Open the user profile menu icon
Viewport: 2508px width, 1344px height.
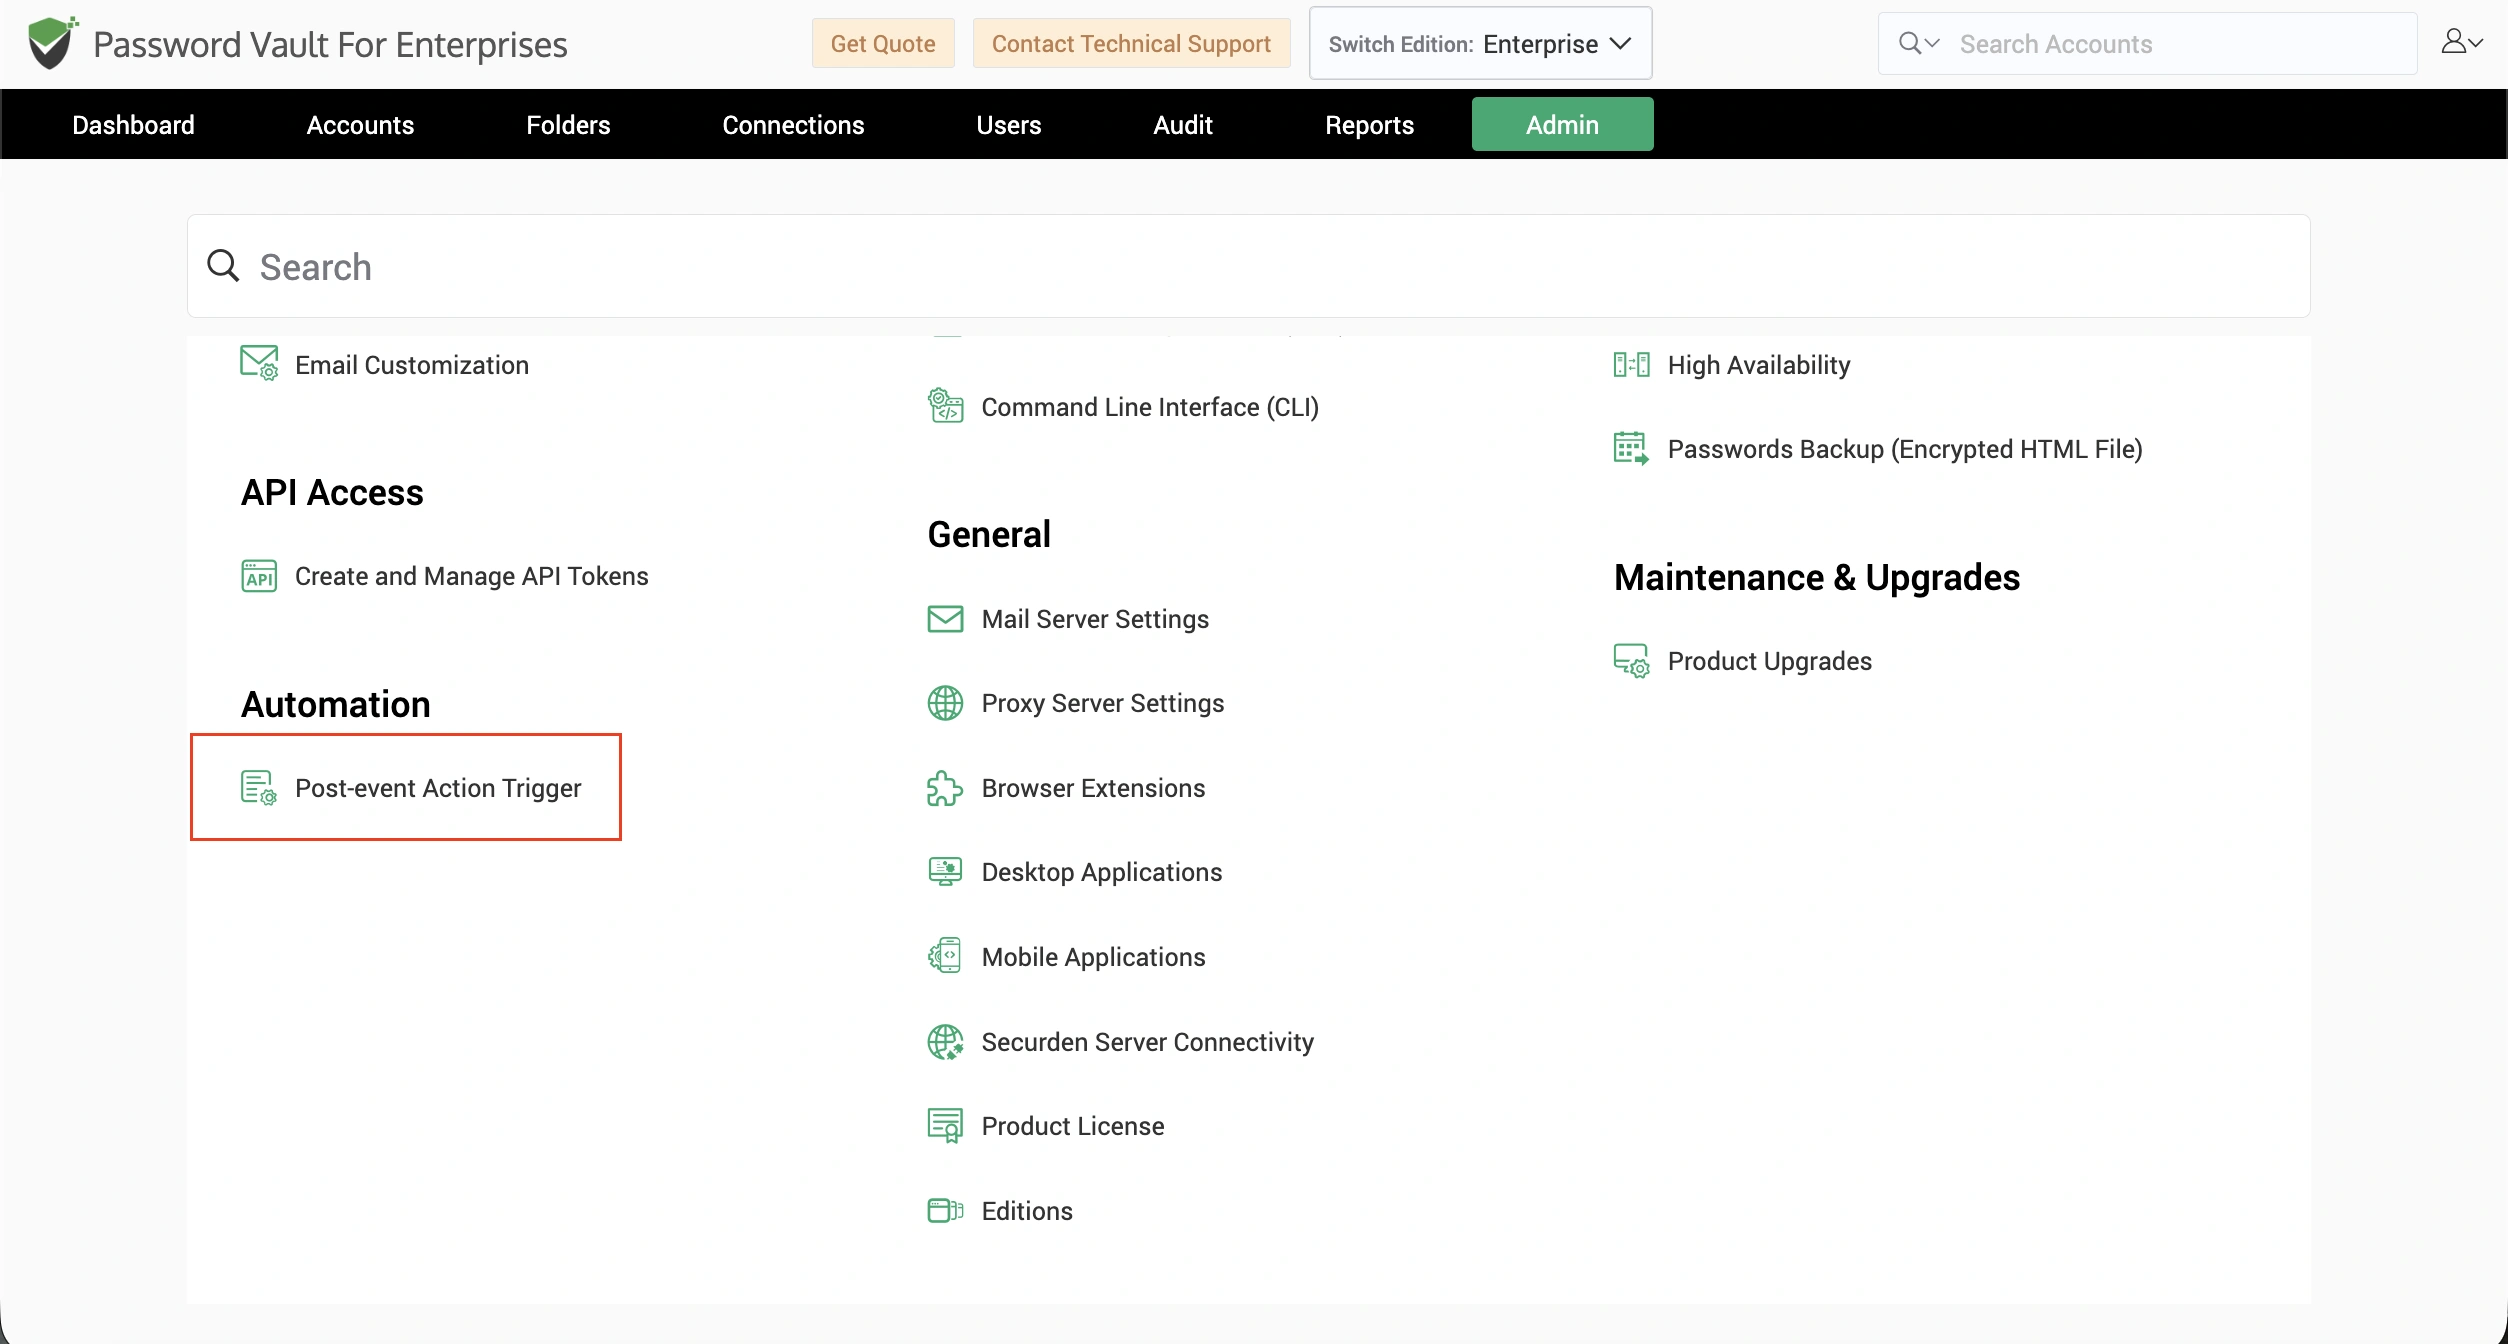(x=2461, y=42)
